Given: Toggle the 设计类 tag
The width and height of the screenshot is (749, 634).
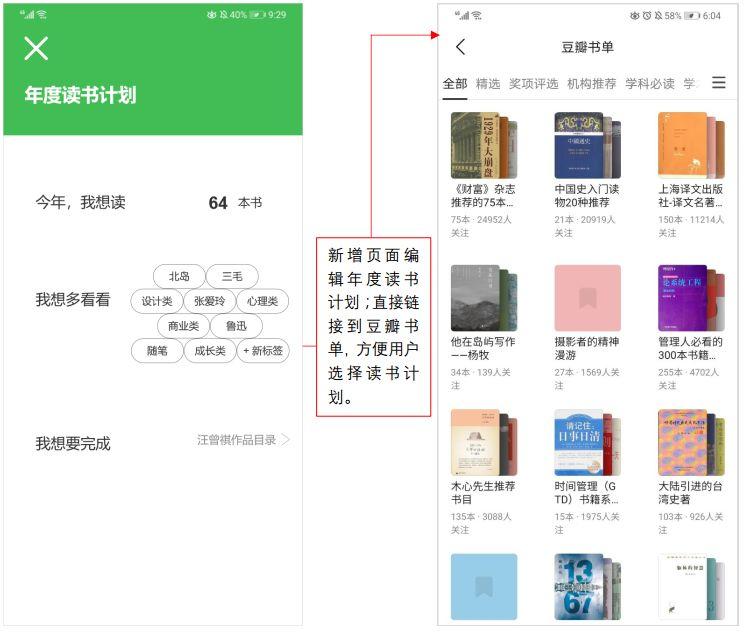Looking at the screenshot, I should coord(157,301).
